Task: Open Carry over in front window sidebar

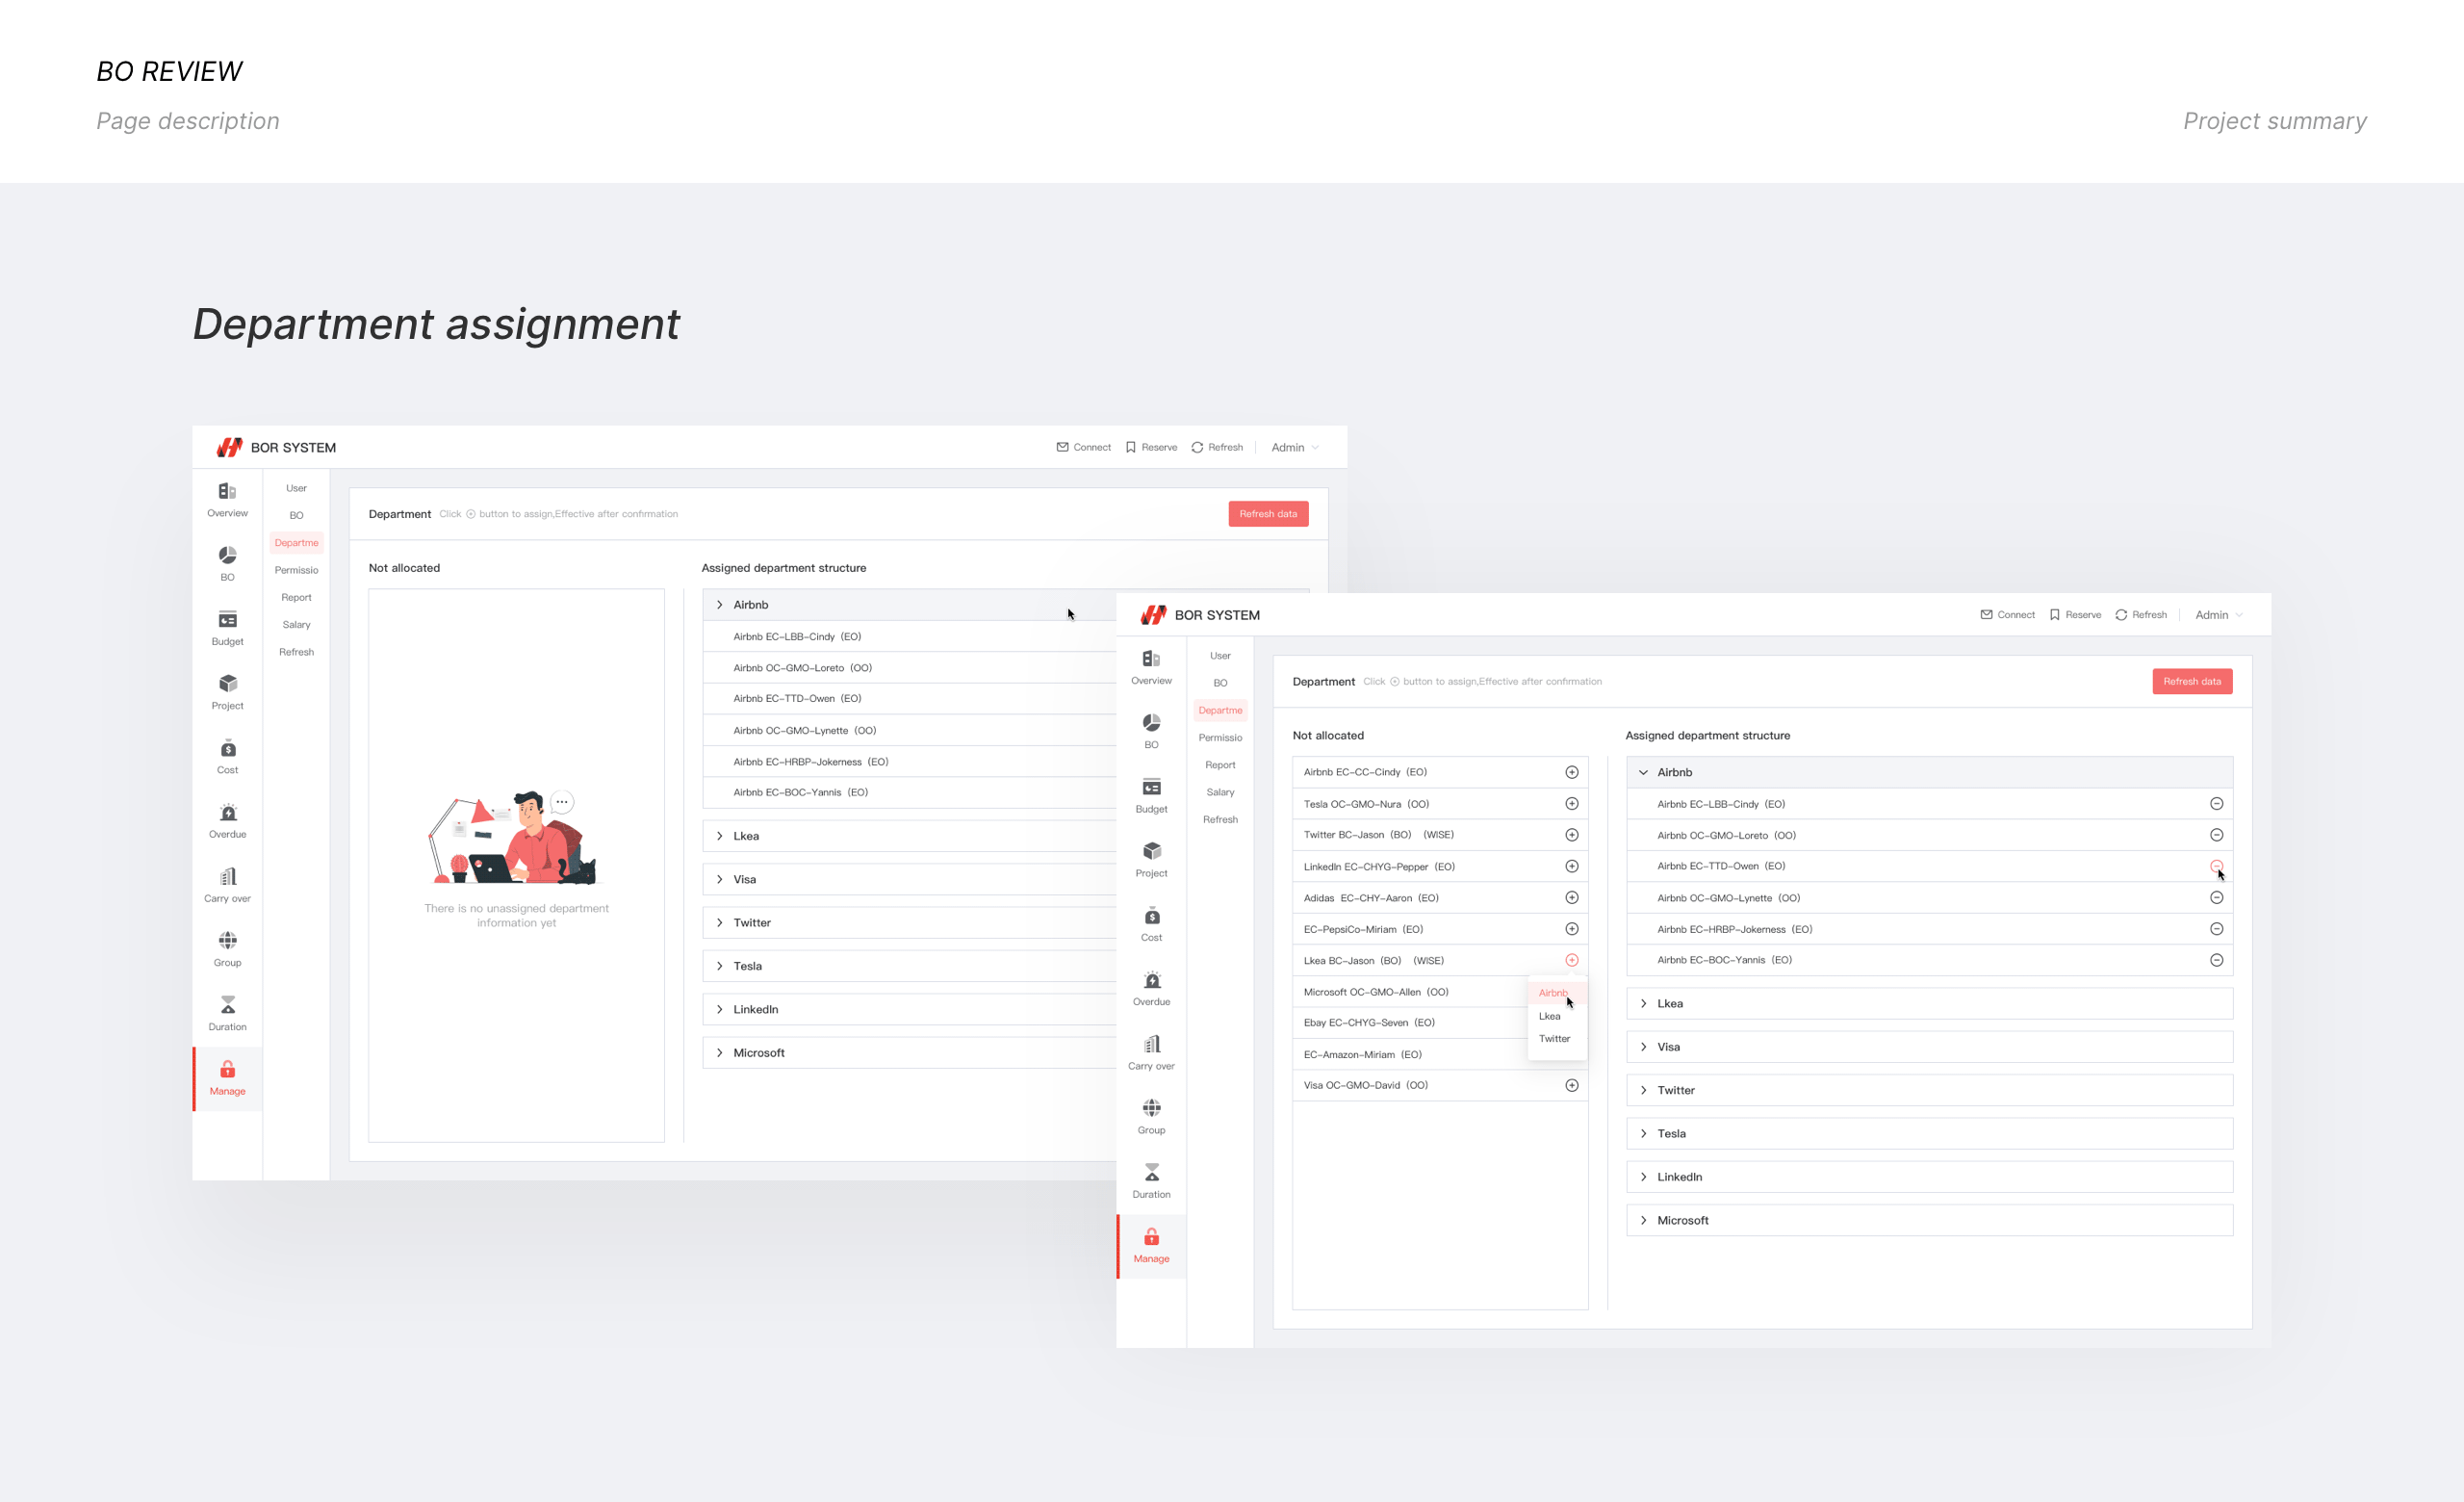Action: [1151, 1053]
